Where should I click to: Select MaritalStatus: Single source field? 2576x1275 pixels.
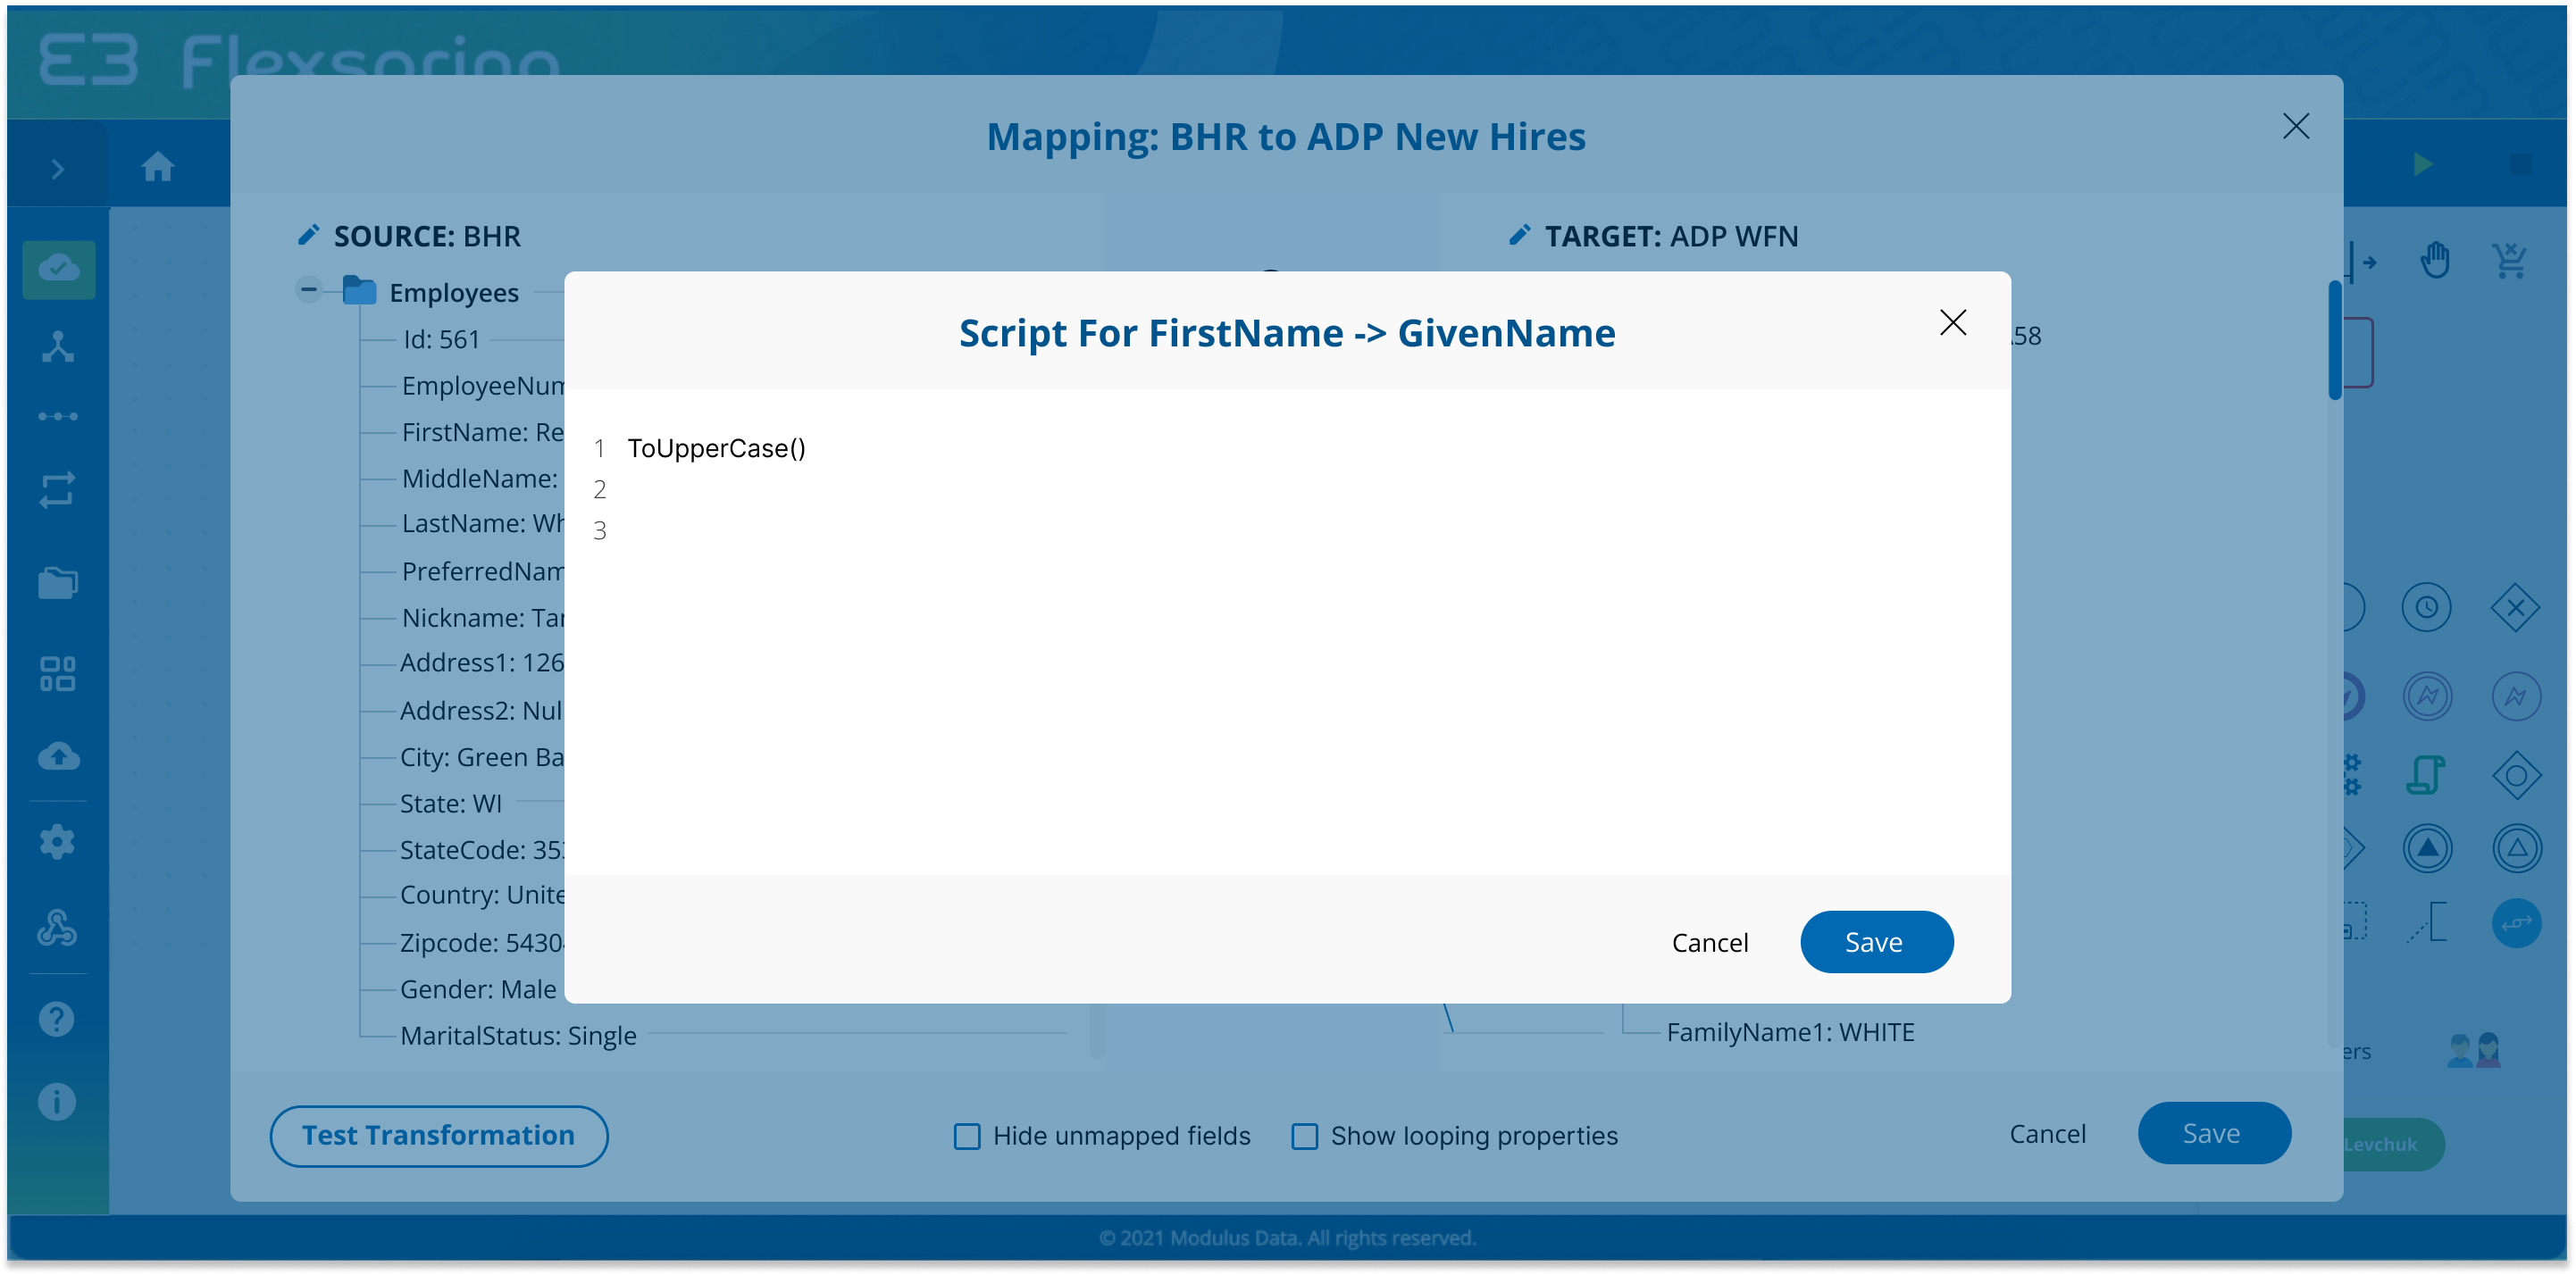tap(517, 1035)
